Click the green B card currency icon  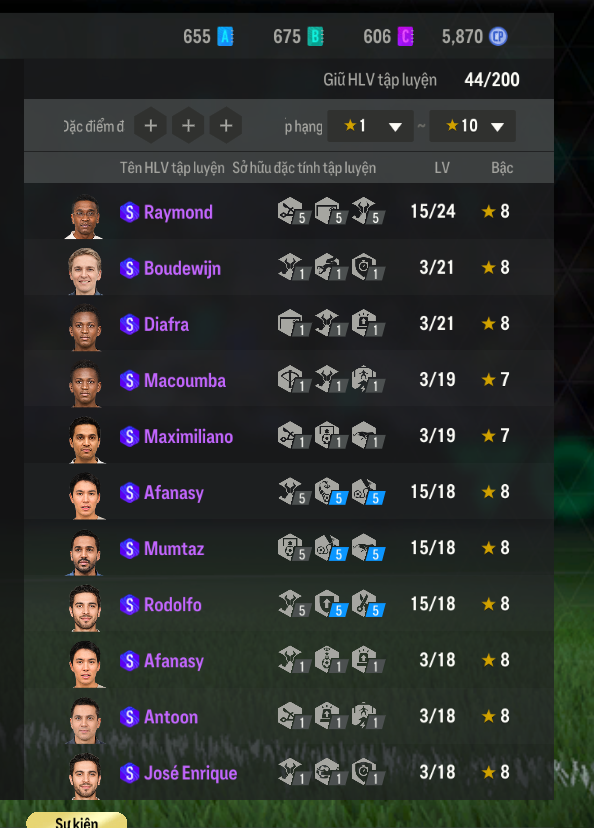pos(315,36)
